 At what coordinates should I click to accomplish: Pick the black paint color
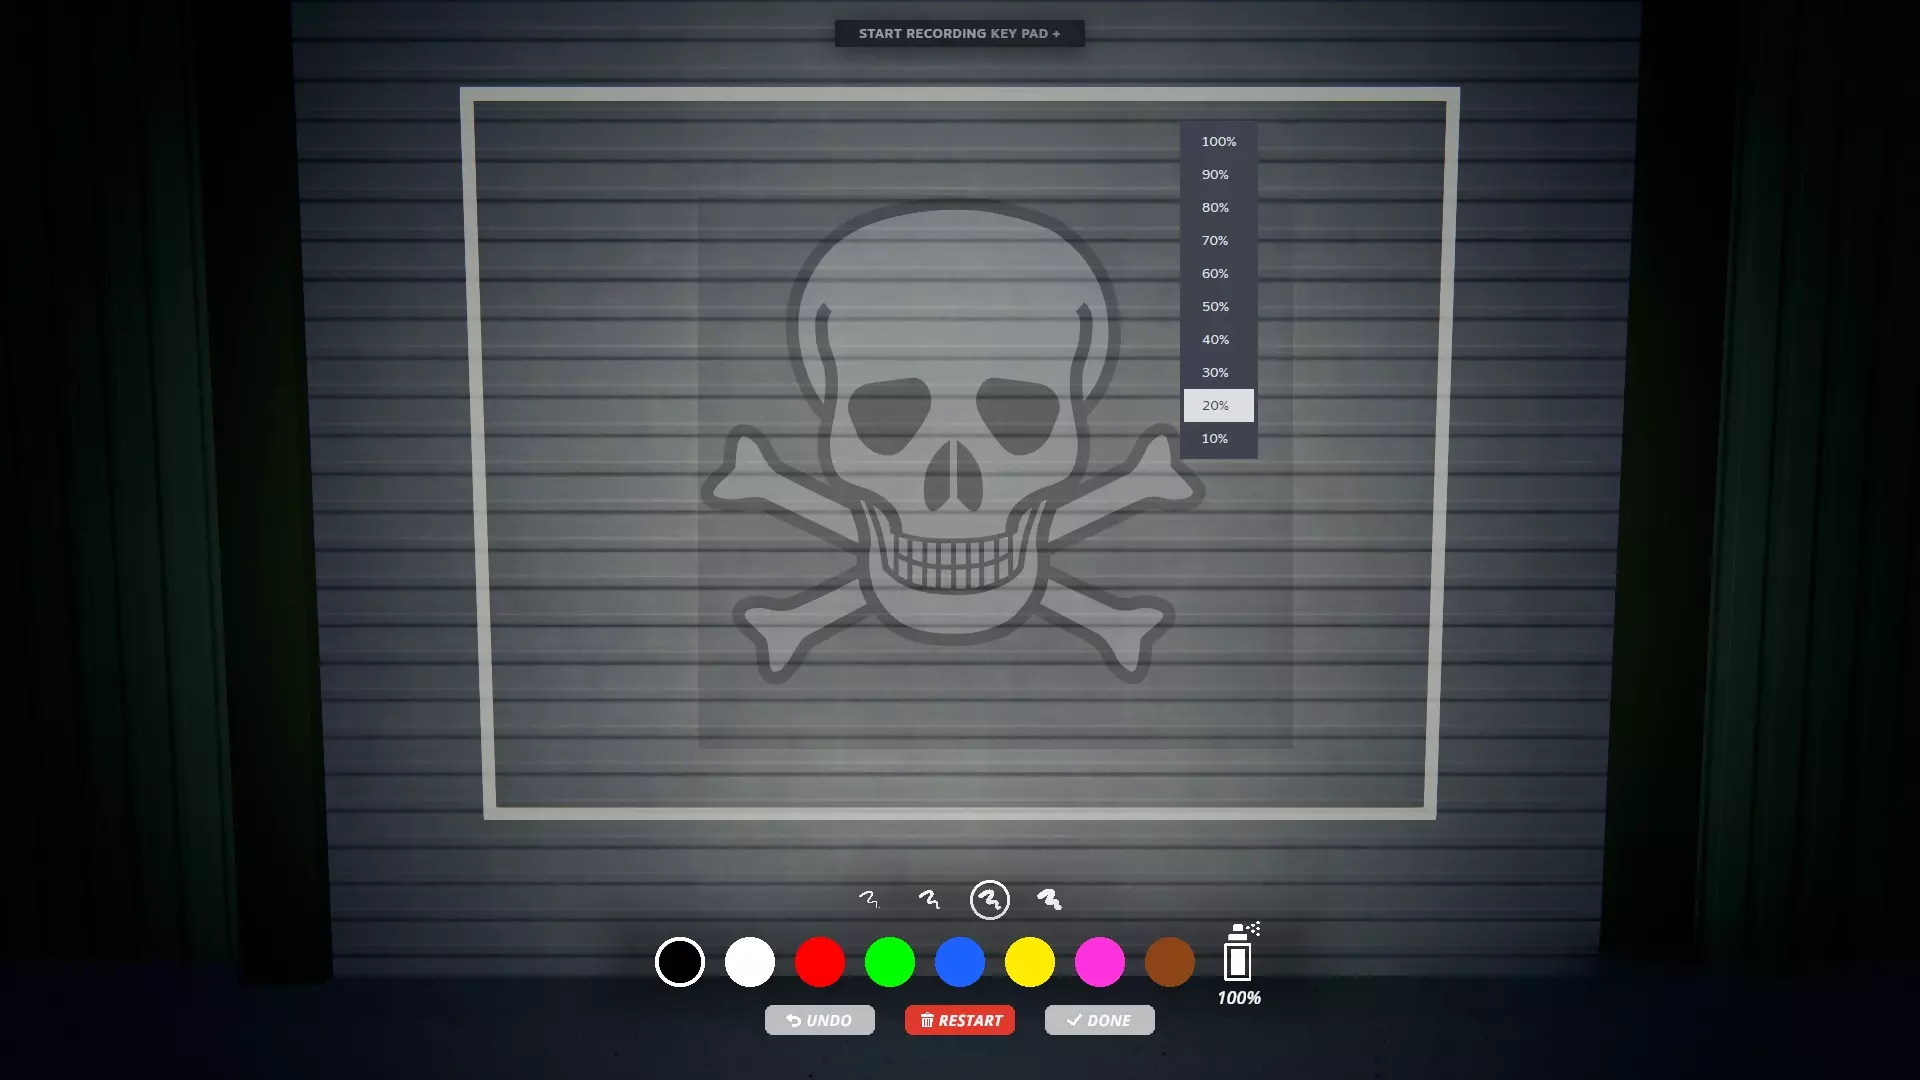(x=680, y=962)
